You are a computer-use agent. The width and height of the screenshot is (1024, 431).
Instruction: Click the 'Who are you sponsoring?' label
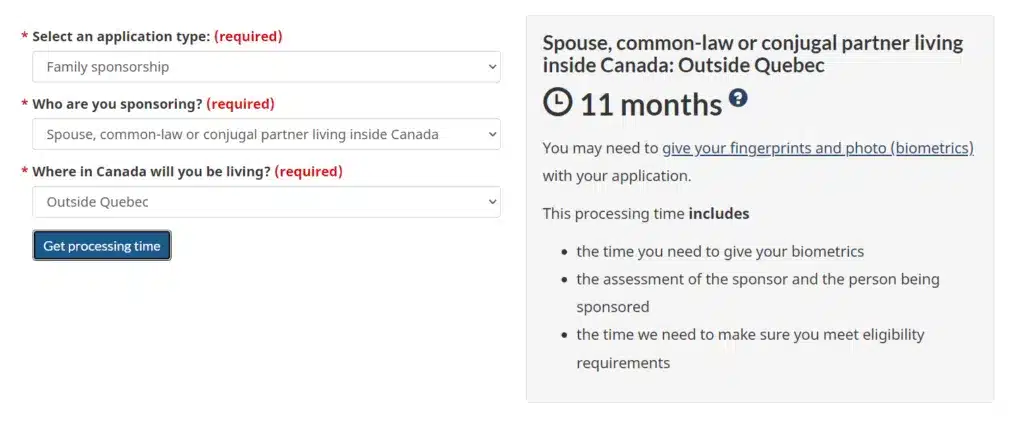tap(117, 104)
